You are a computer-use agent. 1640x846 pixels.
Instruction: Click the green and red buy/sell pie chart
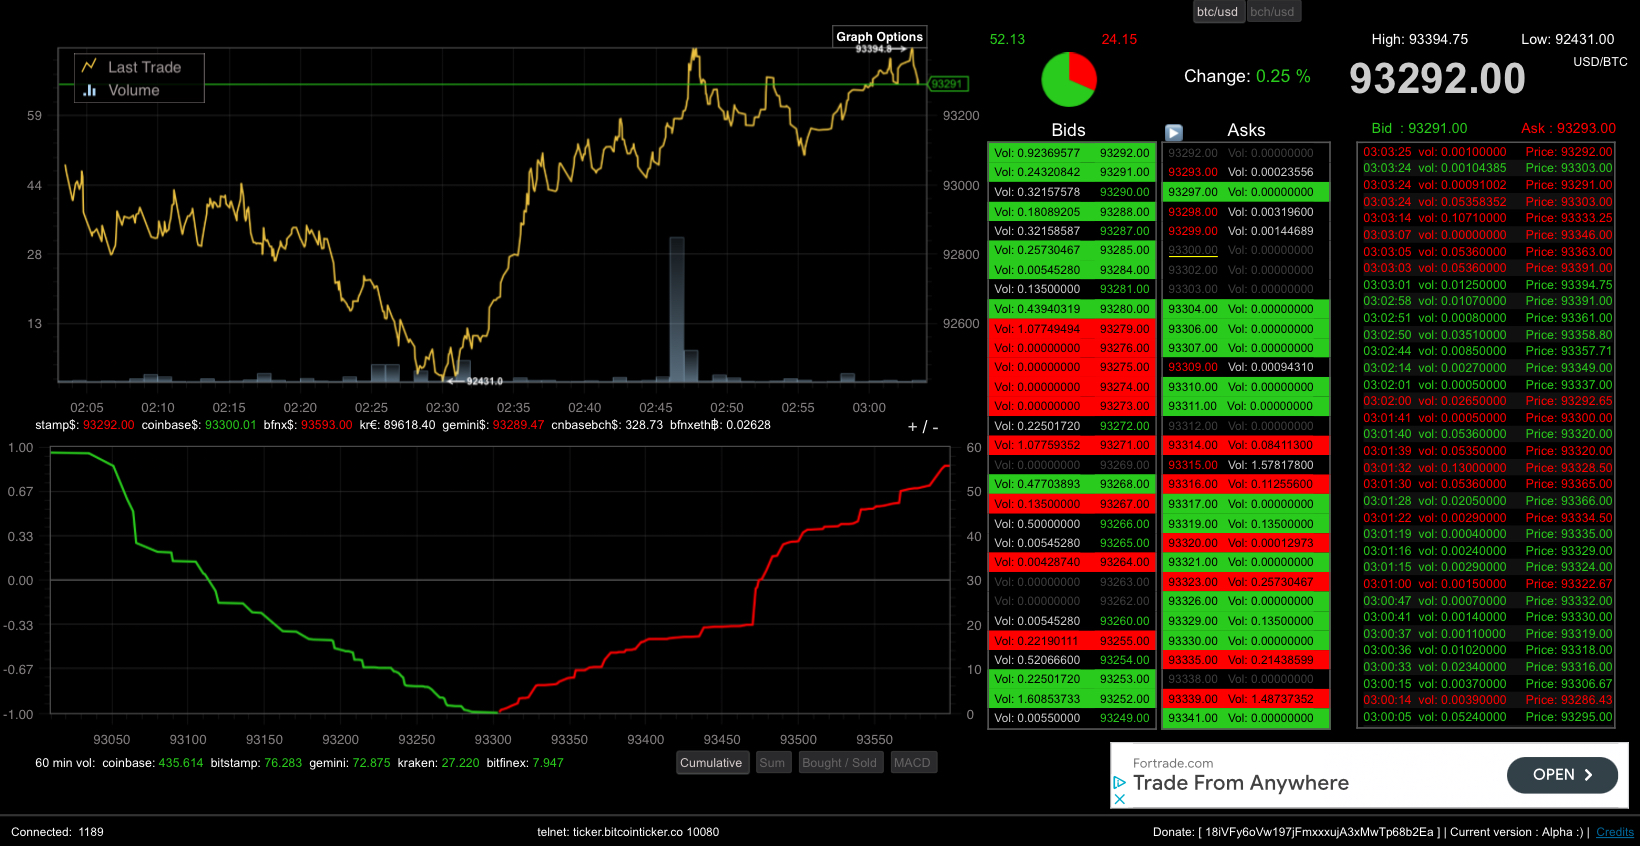click(1069, 80)
